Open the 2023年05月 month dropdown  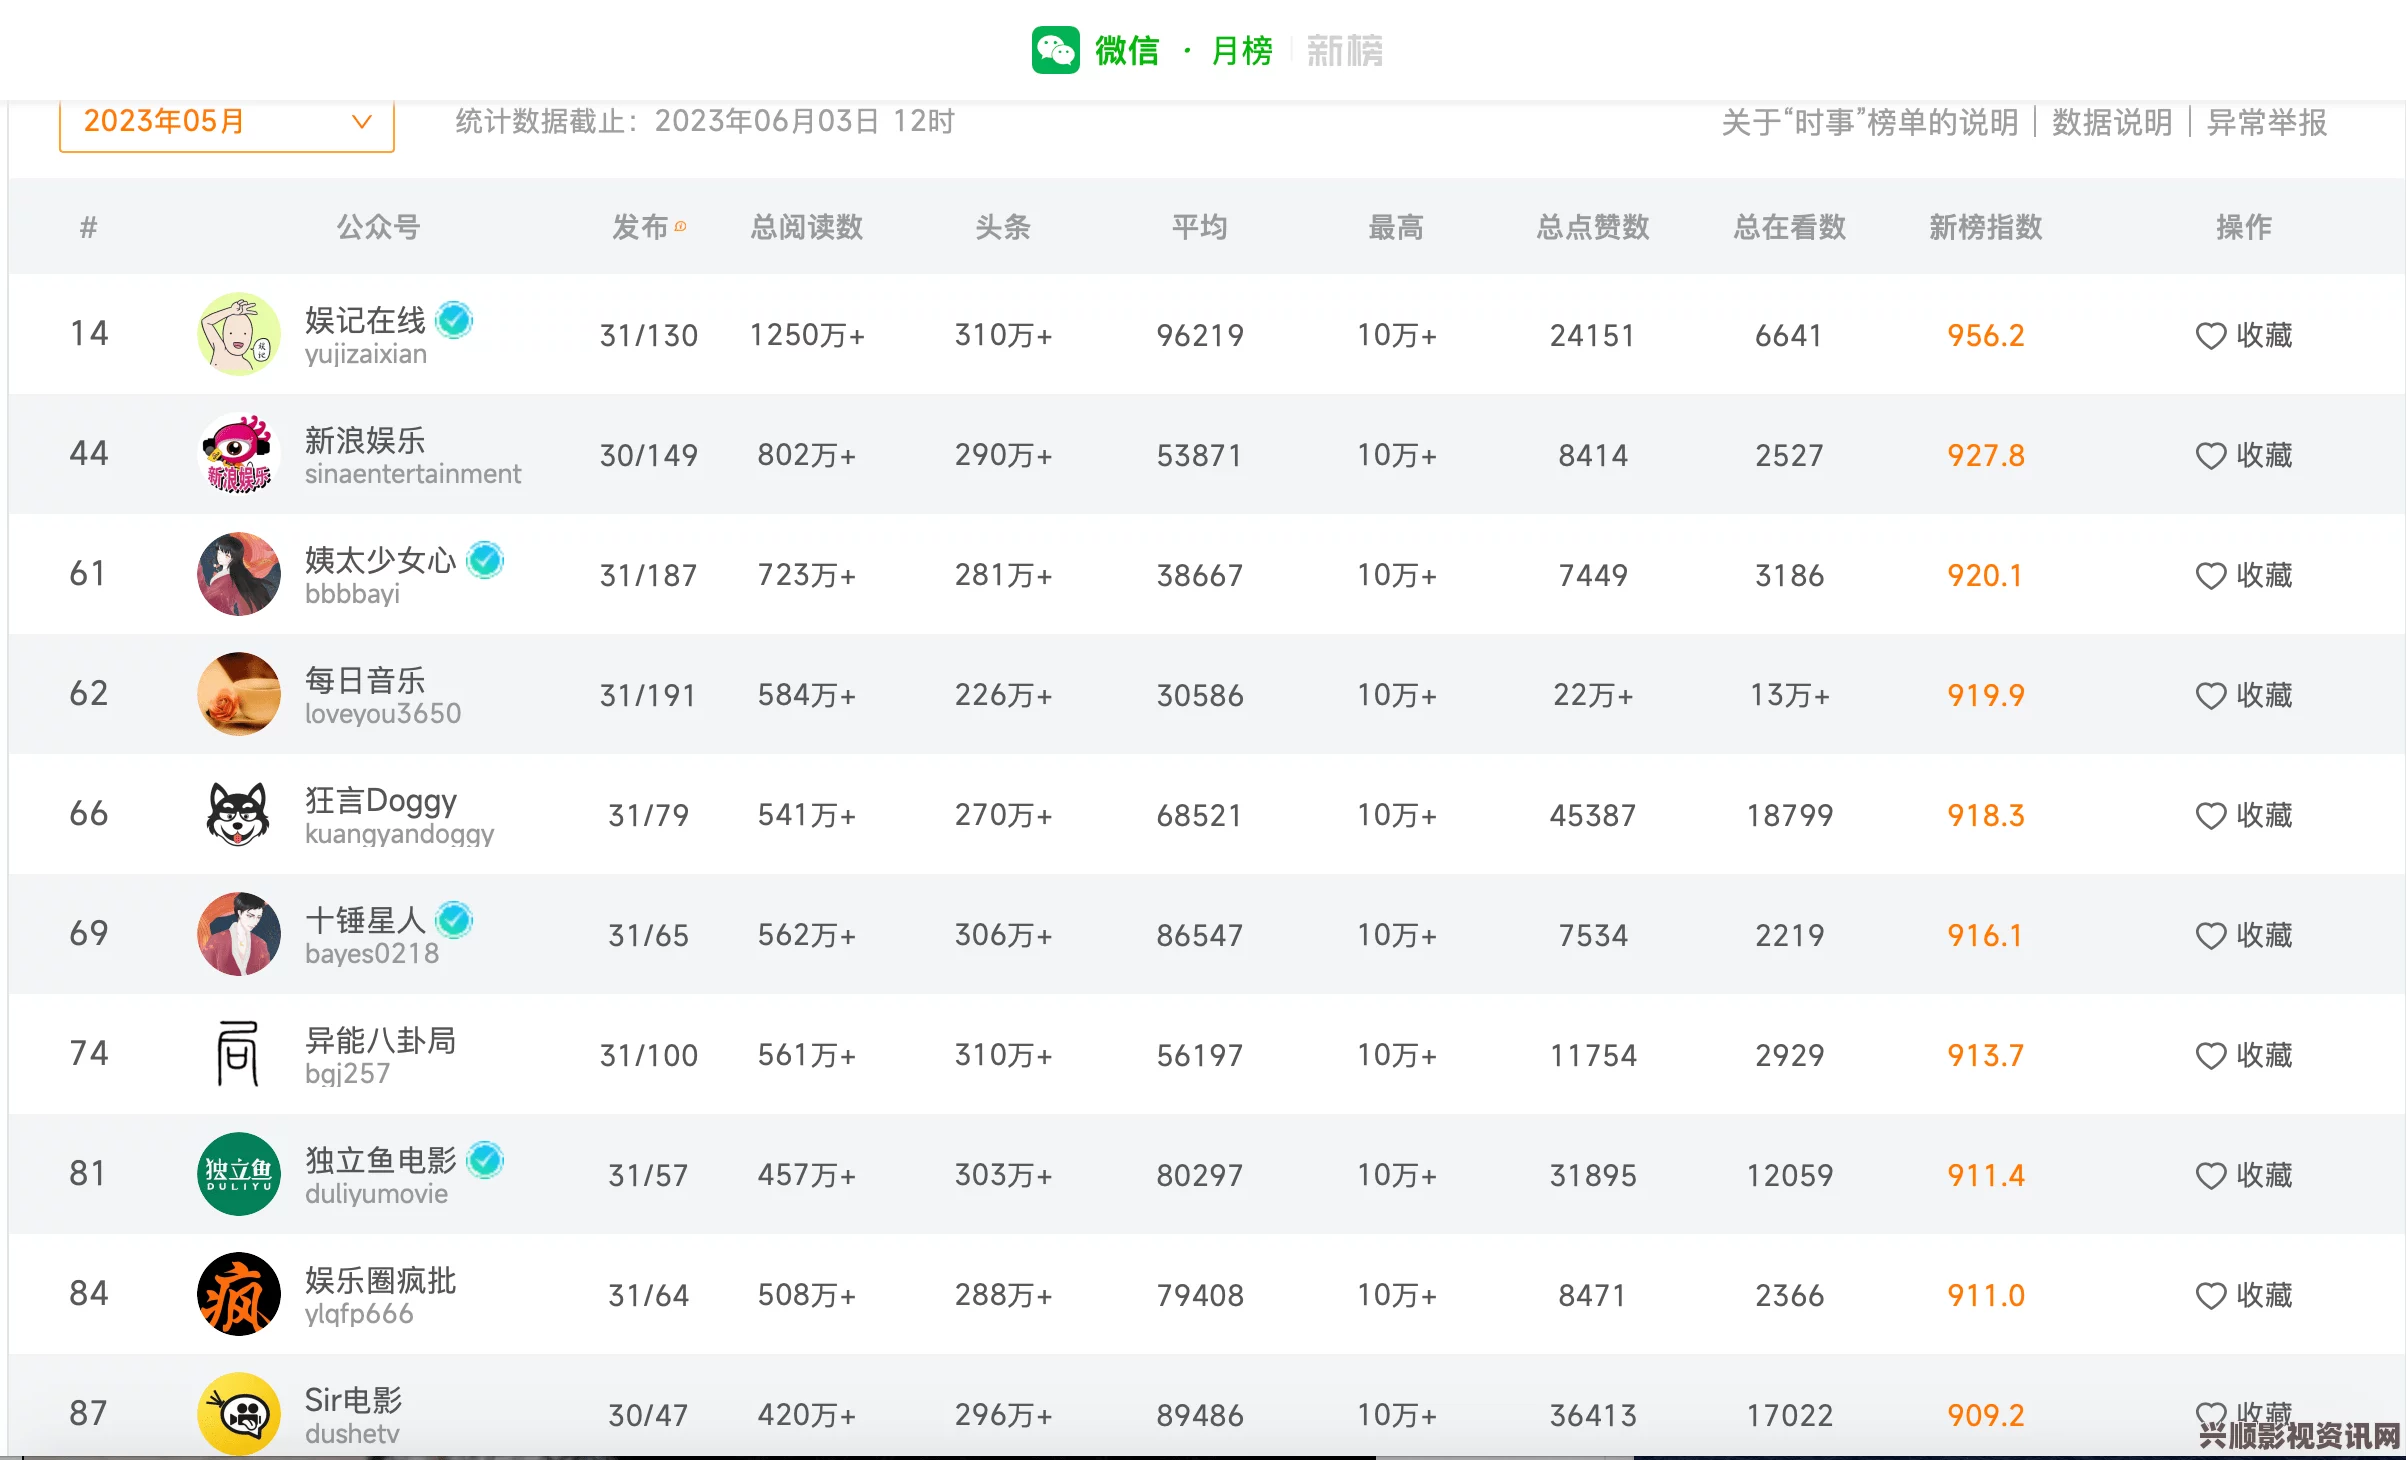[227, 123]
